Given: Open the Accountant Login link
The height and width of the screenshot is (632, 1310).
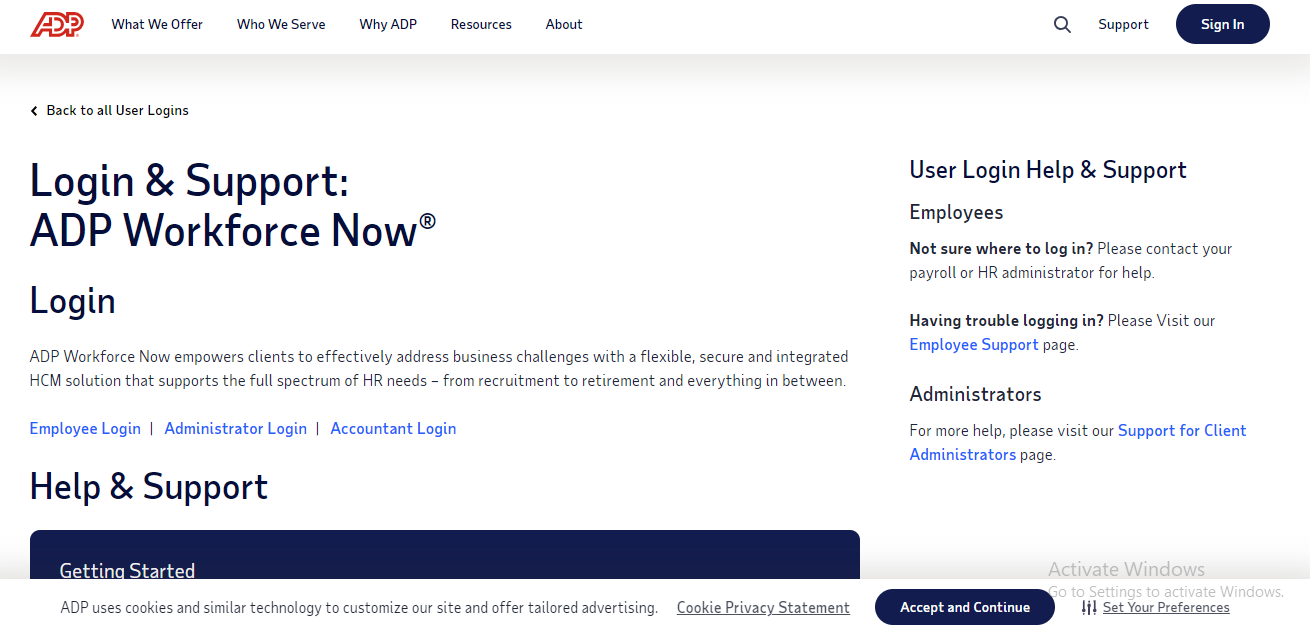Looking at the screenshot, I should [393, 428].
